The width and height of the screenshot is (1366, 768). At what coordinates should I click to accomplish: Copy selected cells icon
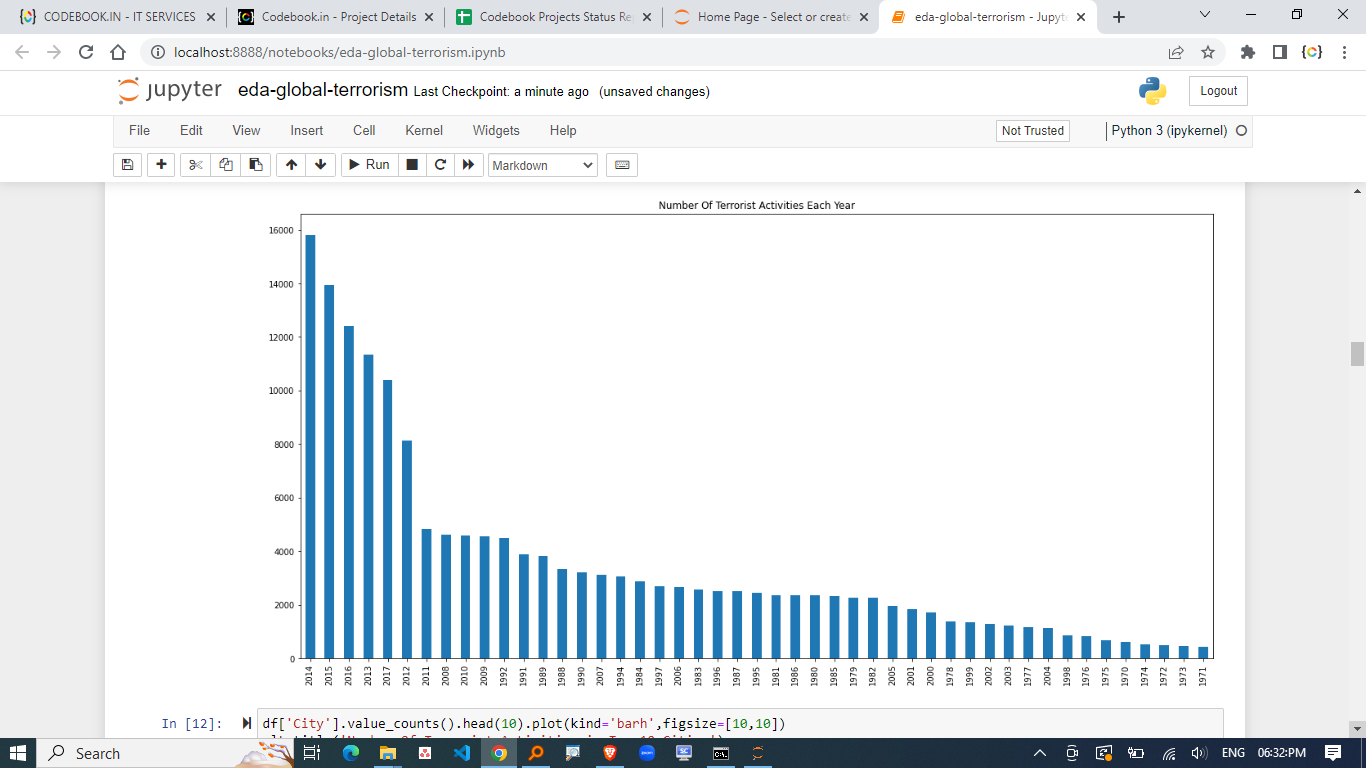click(225, 165)
